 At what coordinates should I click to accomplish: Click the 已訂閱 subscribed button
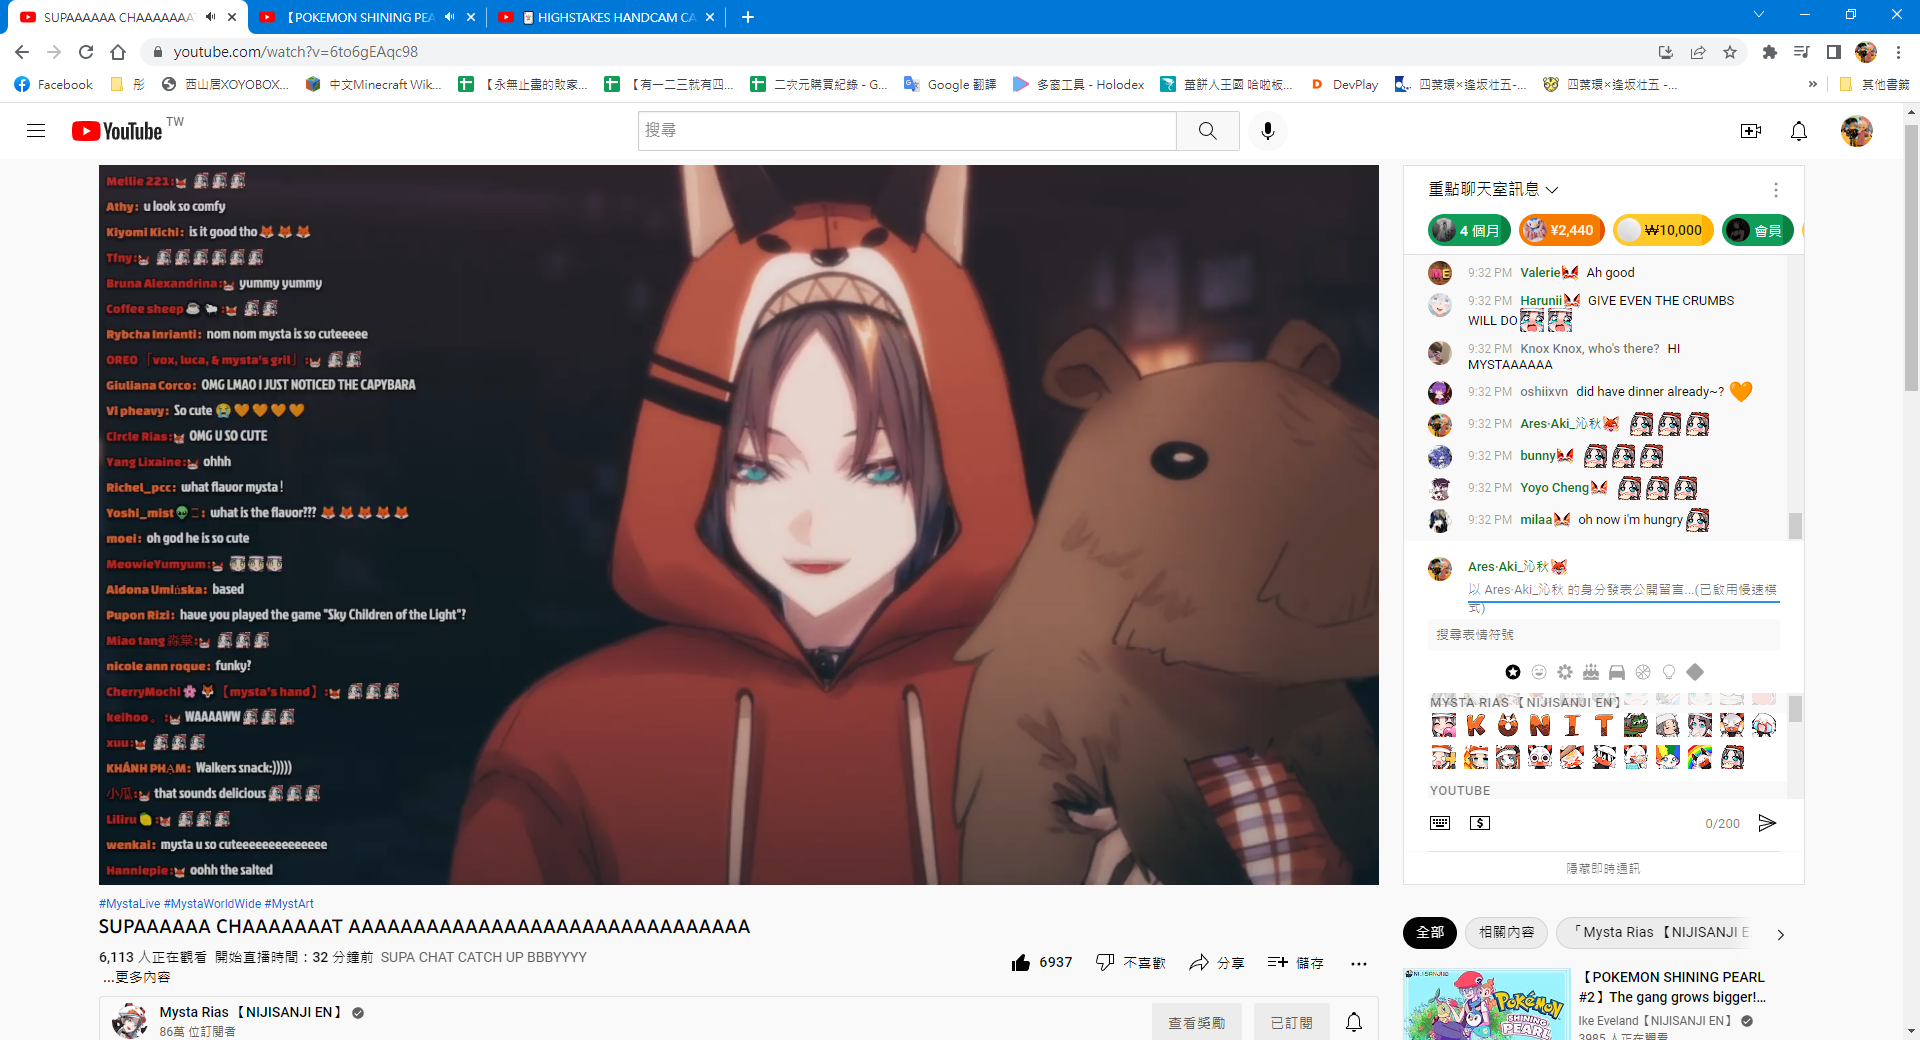(x=1291, y=1023)
